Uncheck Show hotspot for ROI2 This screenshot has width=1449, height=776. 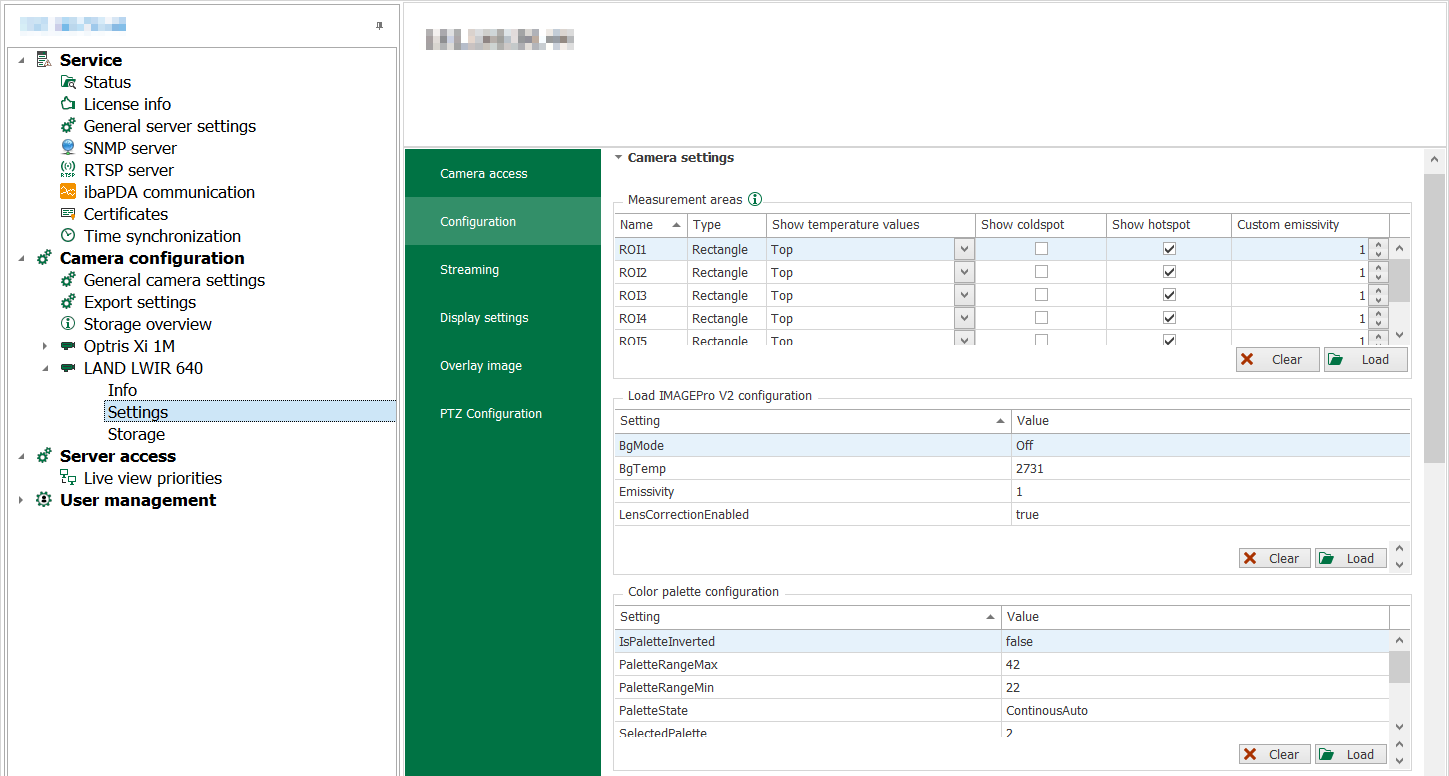coord(1169,272)
